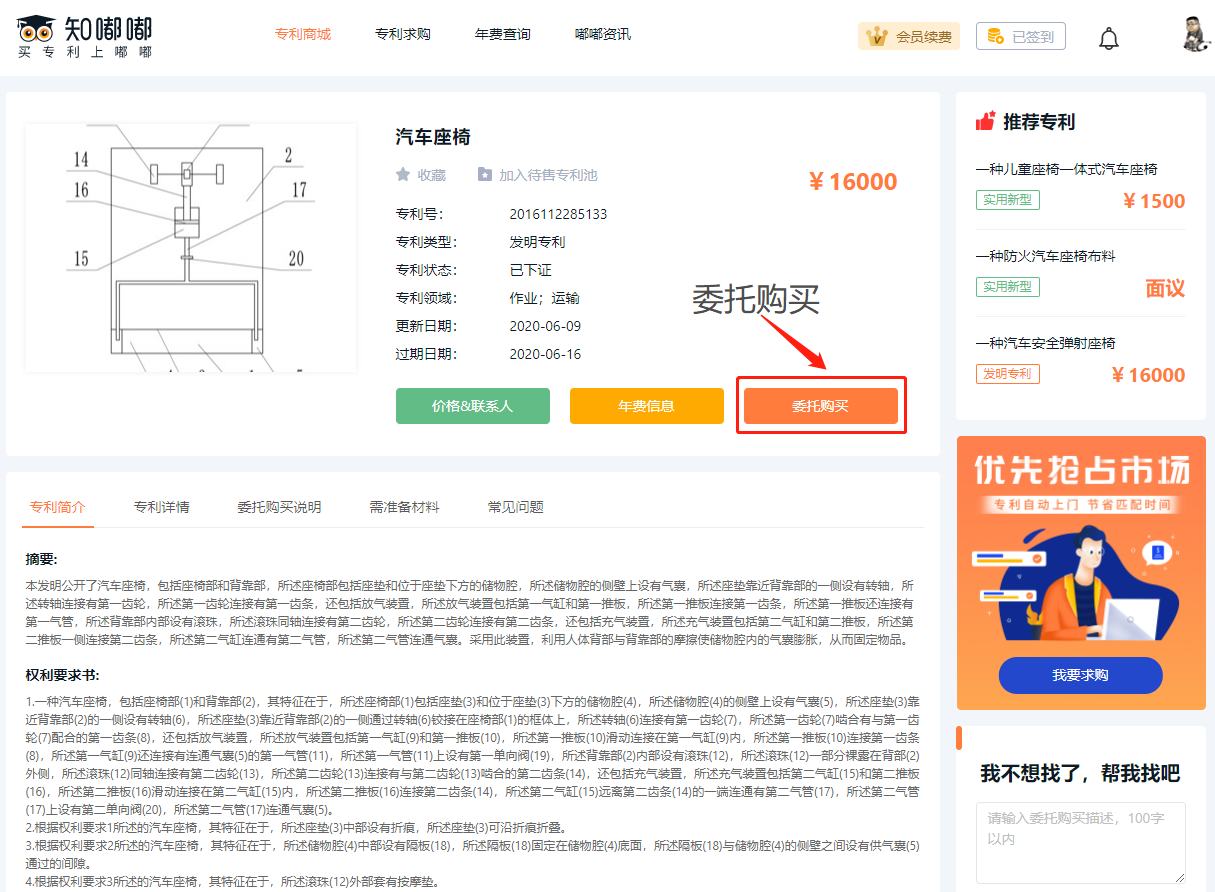Select the 专利简介 tab

pos(58,507)
